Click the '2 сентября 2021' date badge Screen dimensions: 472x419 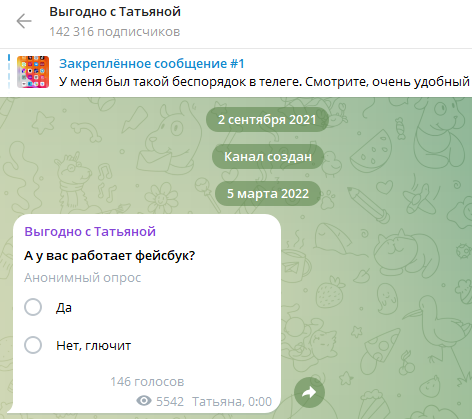[267, 120]
